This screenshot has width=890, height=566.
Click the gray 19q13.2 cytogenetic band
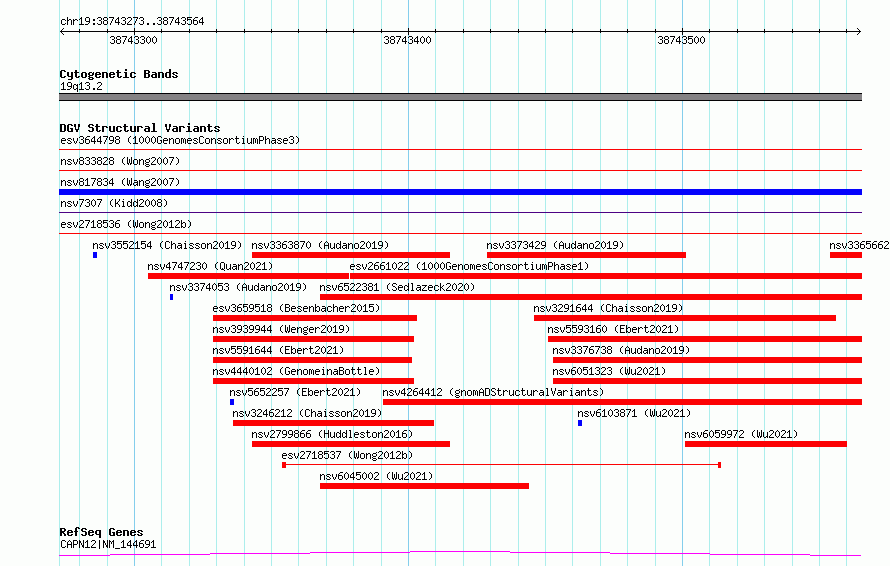(460, 97)
